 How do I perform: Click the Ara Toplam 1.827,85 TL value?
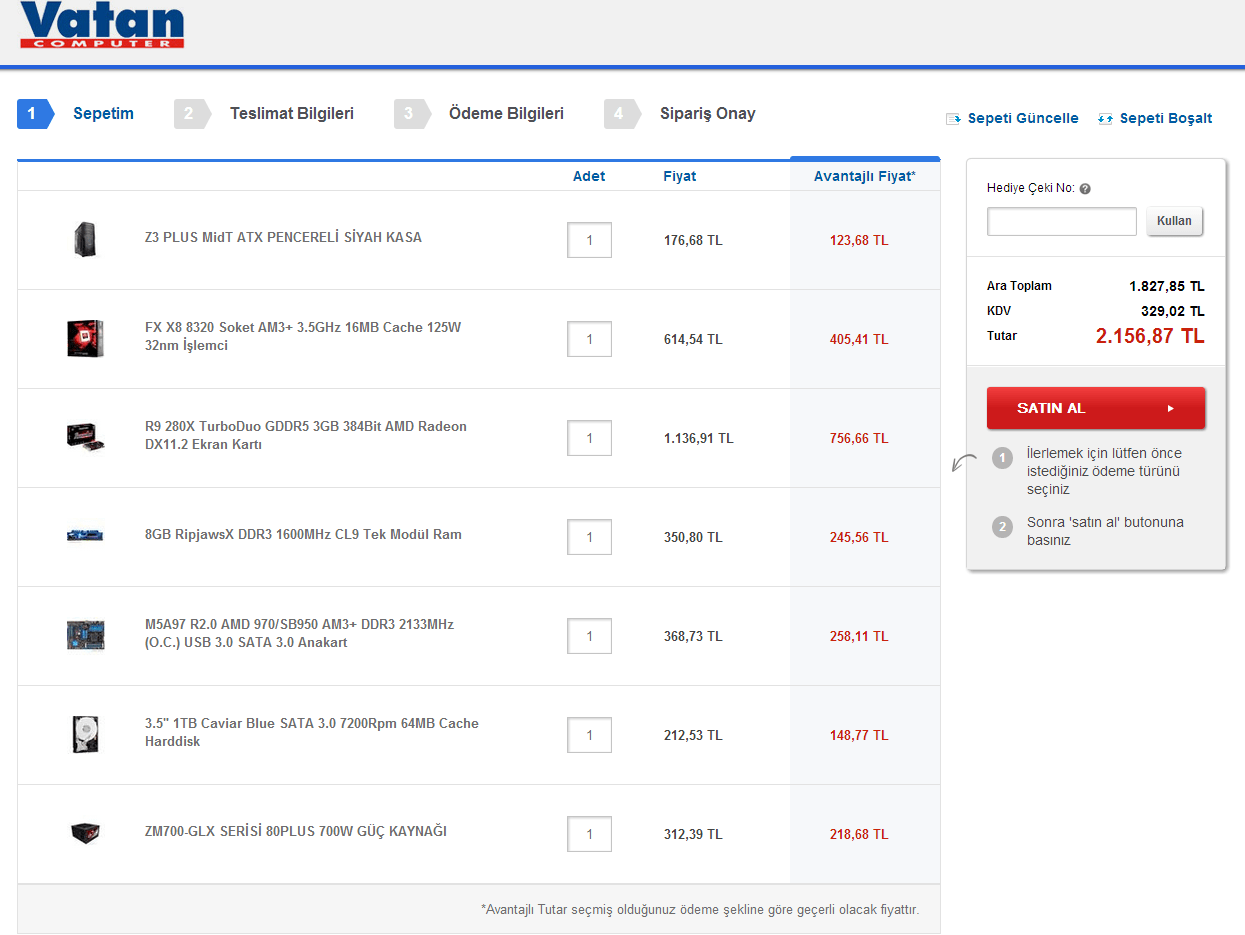tap(1167, 286)
